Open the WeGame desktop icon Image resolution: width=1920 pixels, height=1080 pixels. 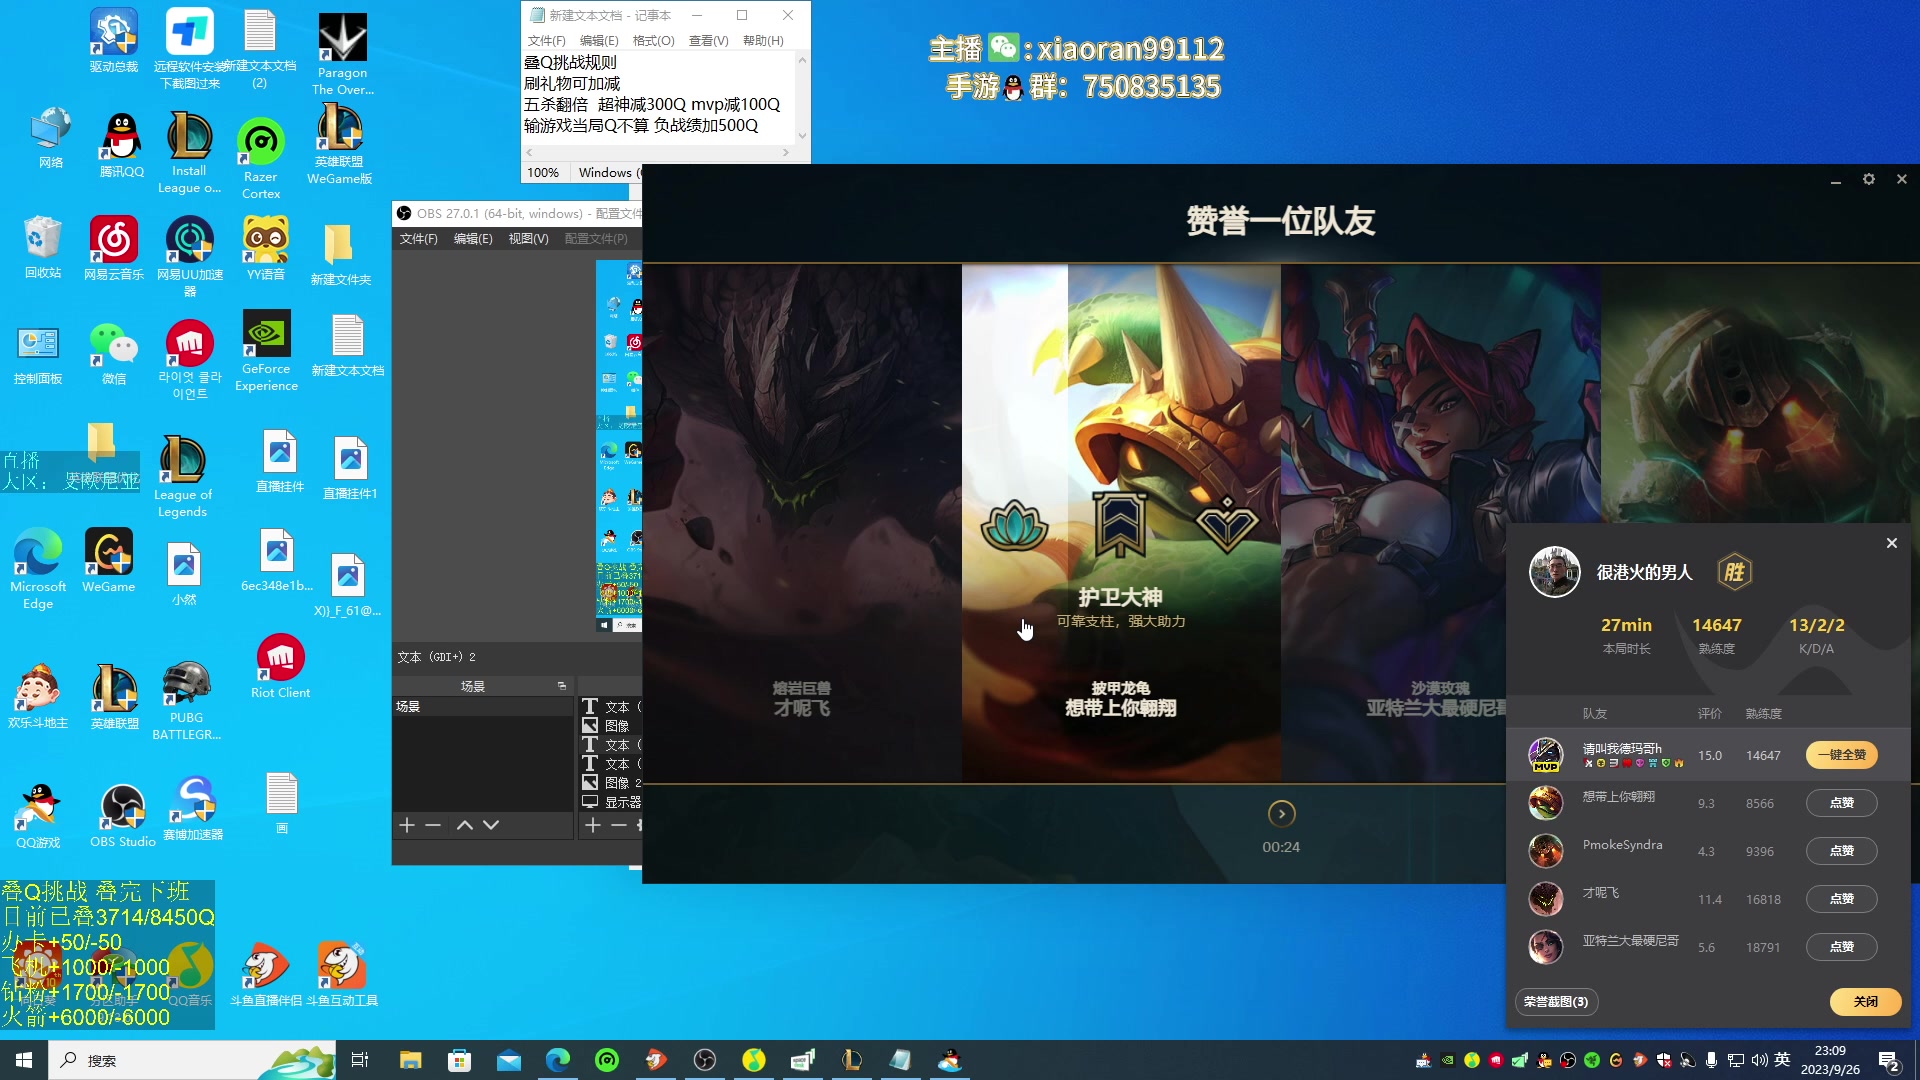108,561
